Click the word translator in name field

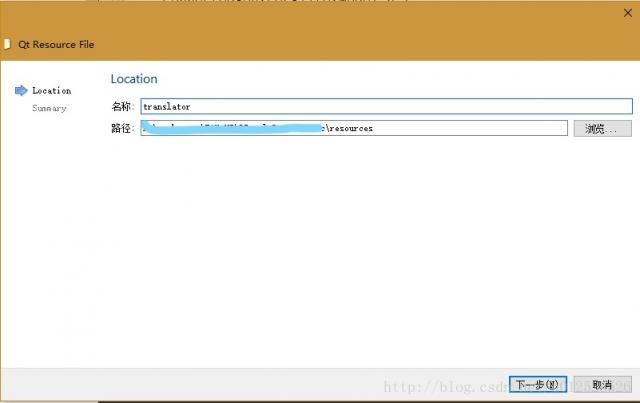(167, 106)
